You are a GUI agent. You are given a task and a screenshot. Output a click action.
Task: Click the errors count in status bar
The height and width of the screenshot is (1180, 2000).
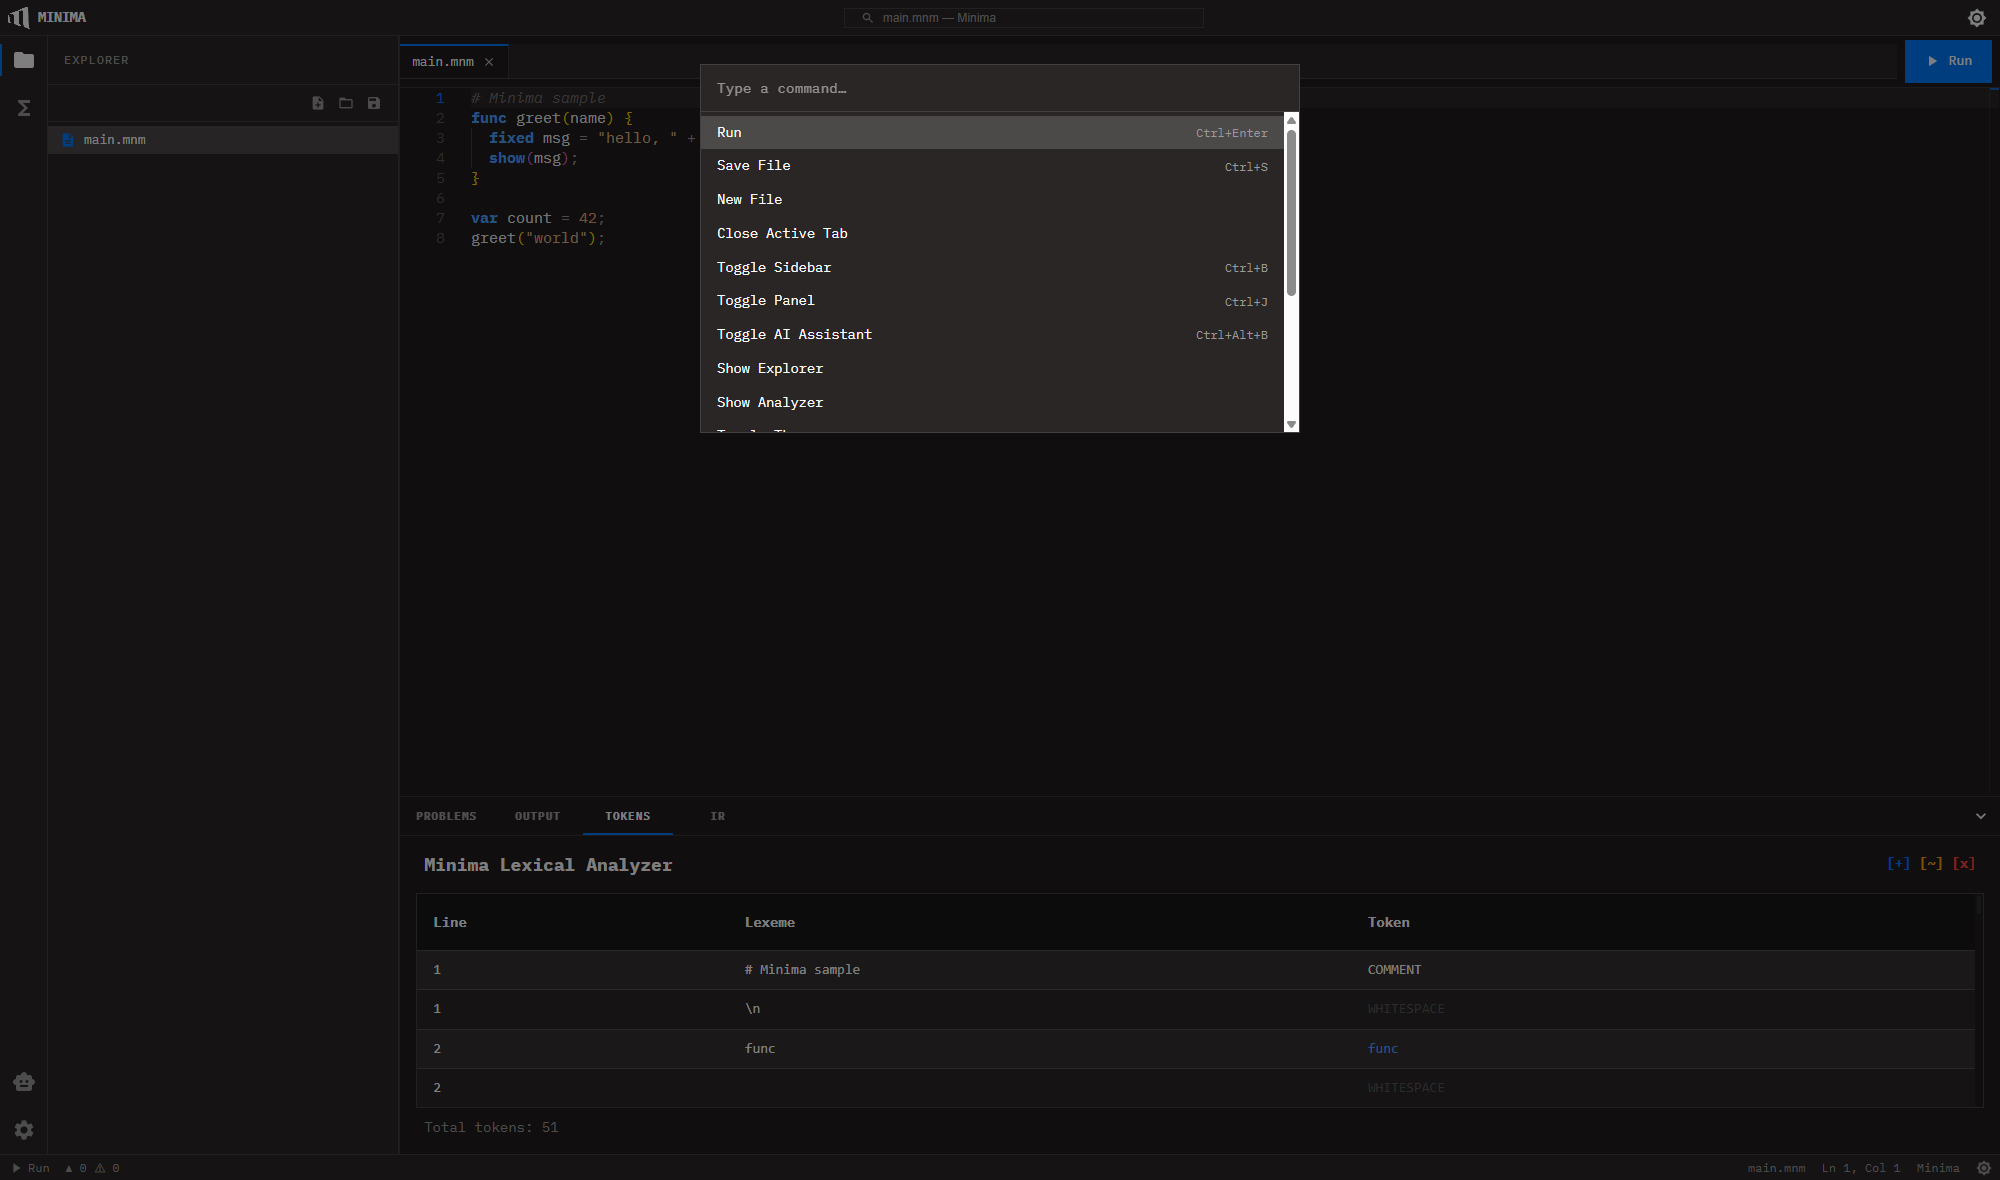(x=76, y=1168)
